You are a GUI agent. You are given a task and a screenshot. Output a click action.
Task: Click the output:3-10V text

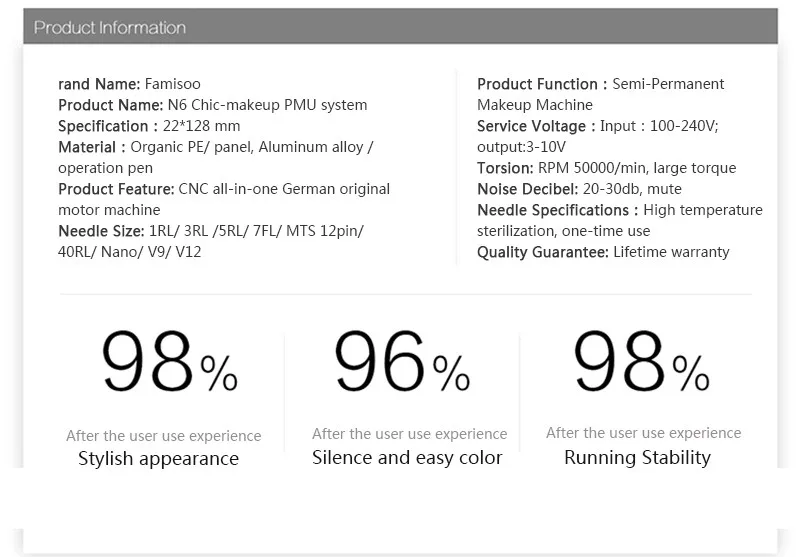click(521, 147)
